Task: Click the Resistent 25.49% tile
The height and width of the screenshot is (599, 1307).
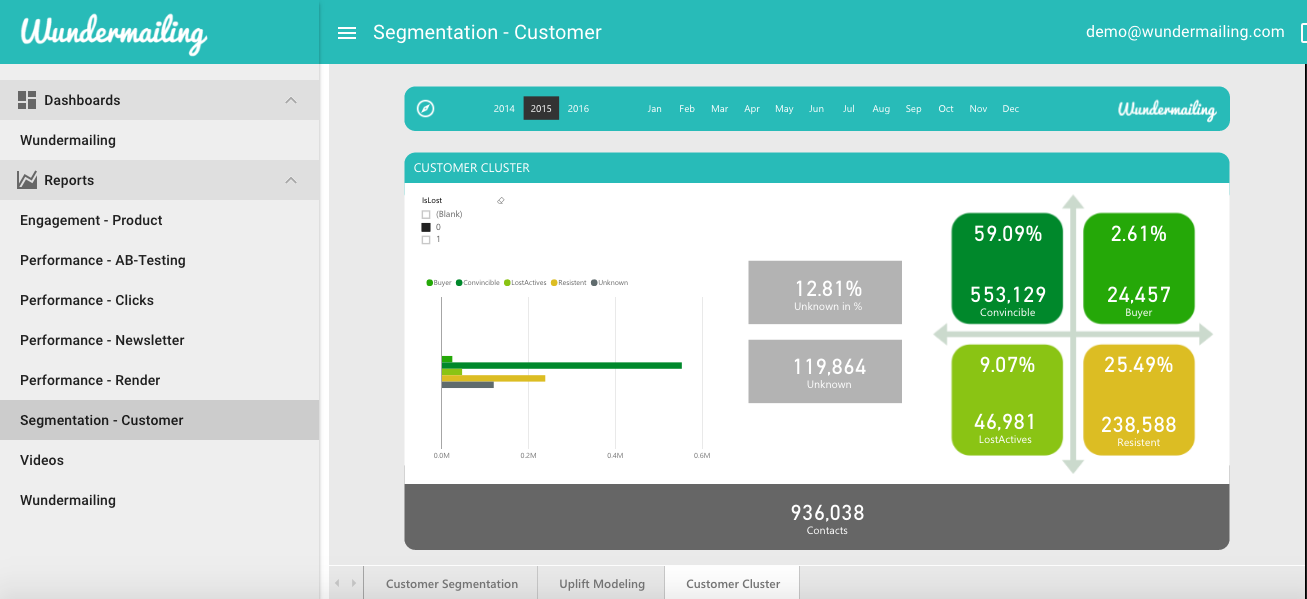Action: pyautogui.click(x=1139, y=400)
